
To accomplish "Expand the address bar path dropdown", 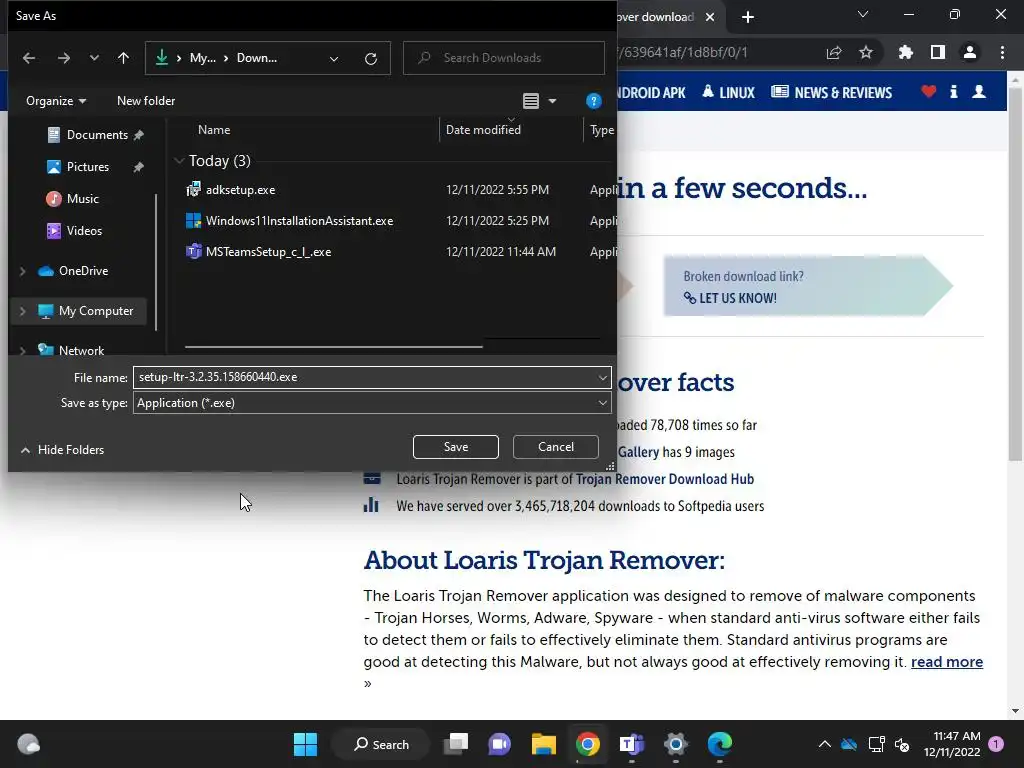I will (x=334, y=59).
